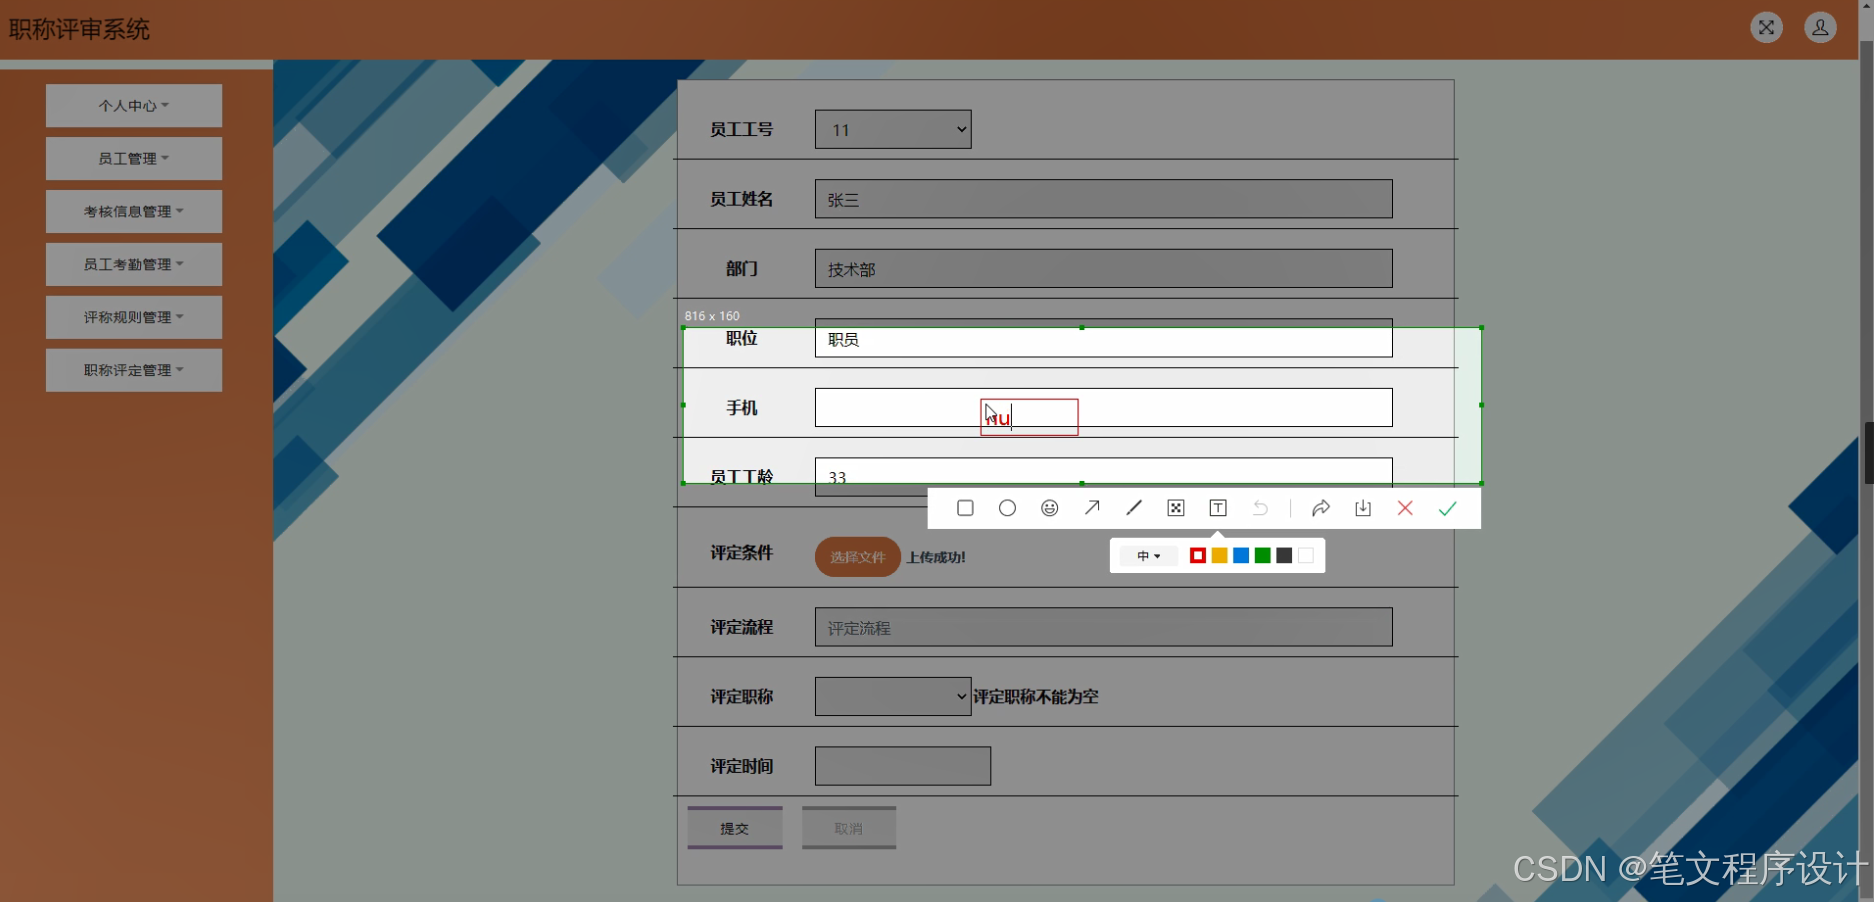Expand the 员工管理 menu

tap(134, 158)
